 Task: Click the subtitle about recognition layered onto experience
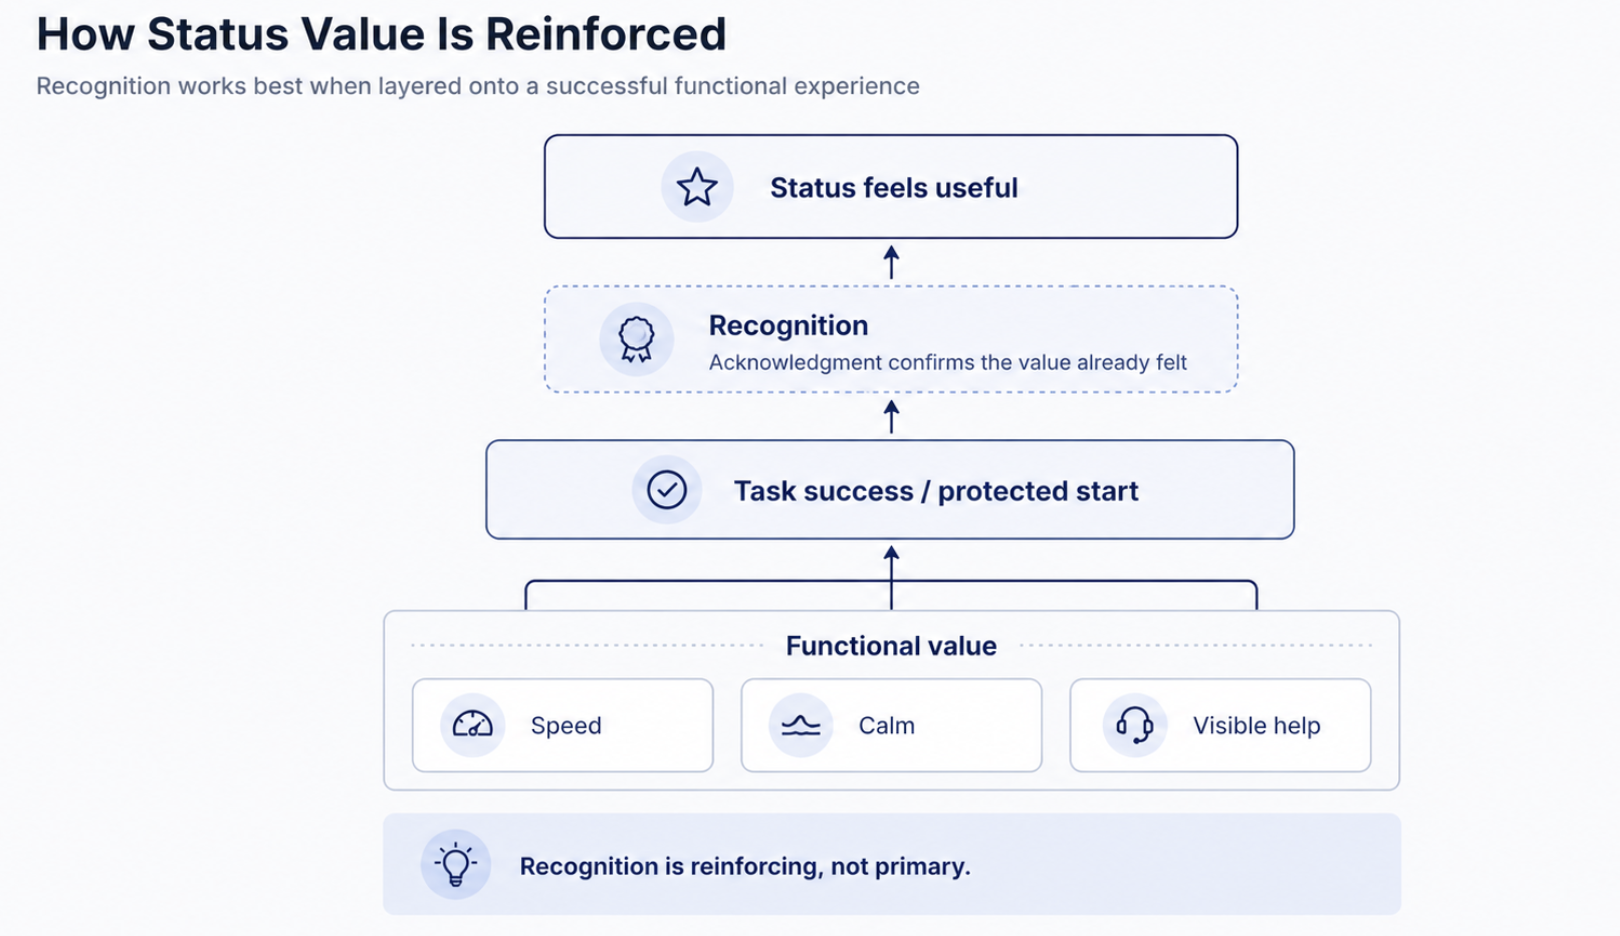[x=478, y=86]
